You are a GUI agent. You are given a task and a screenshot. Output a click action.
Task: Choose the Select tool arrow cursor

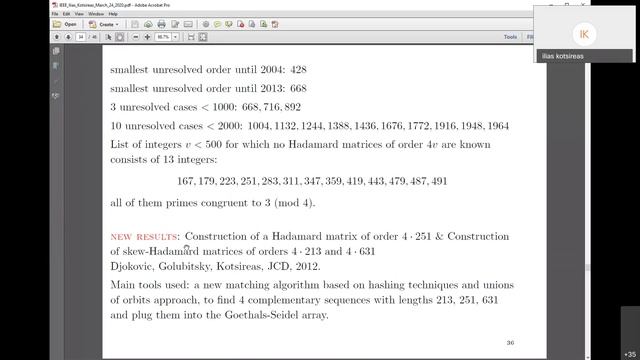click(x=108, y=37)
